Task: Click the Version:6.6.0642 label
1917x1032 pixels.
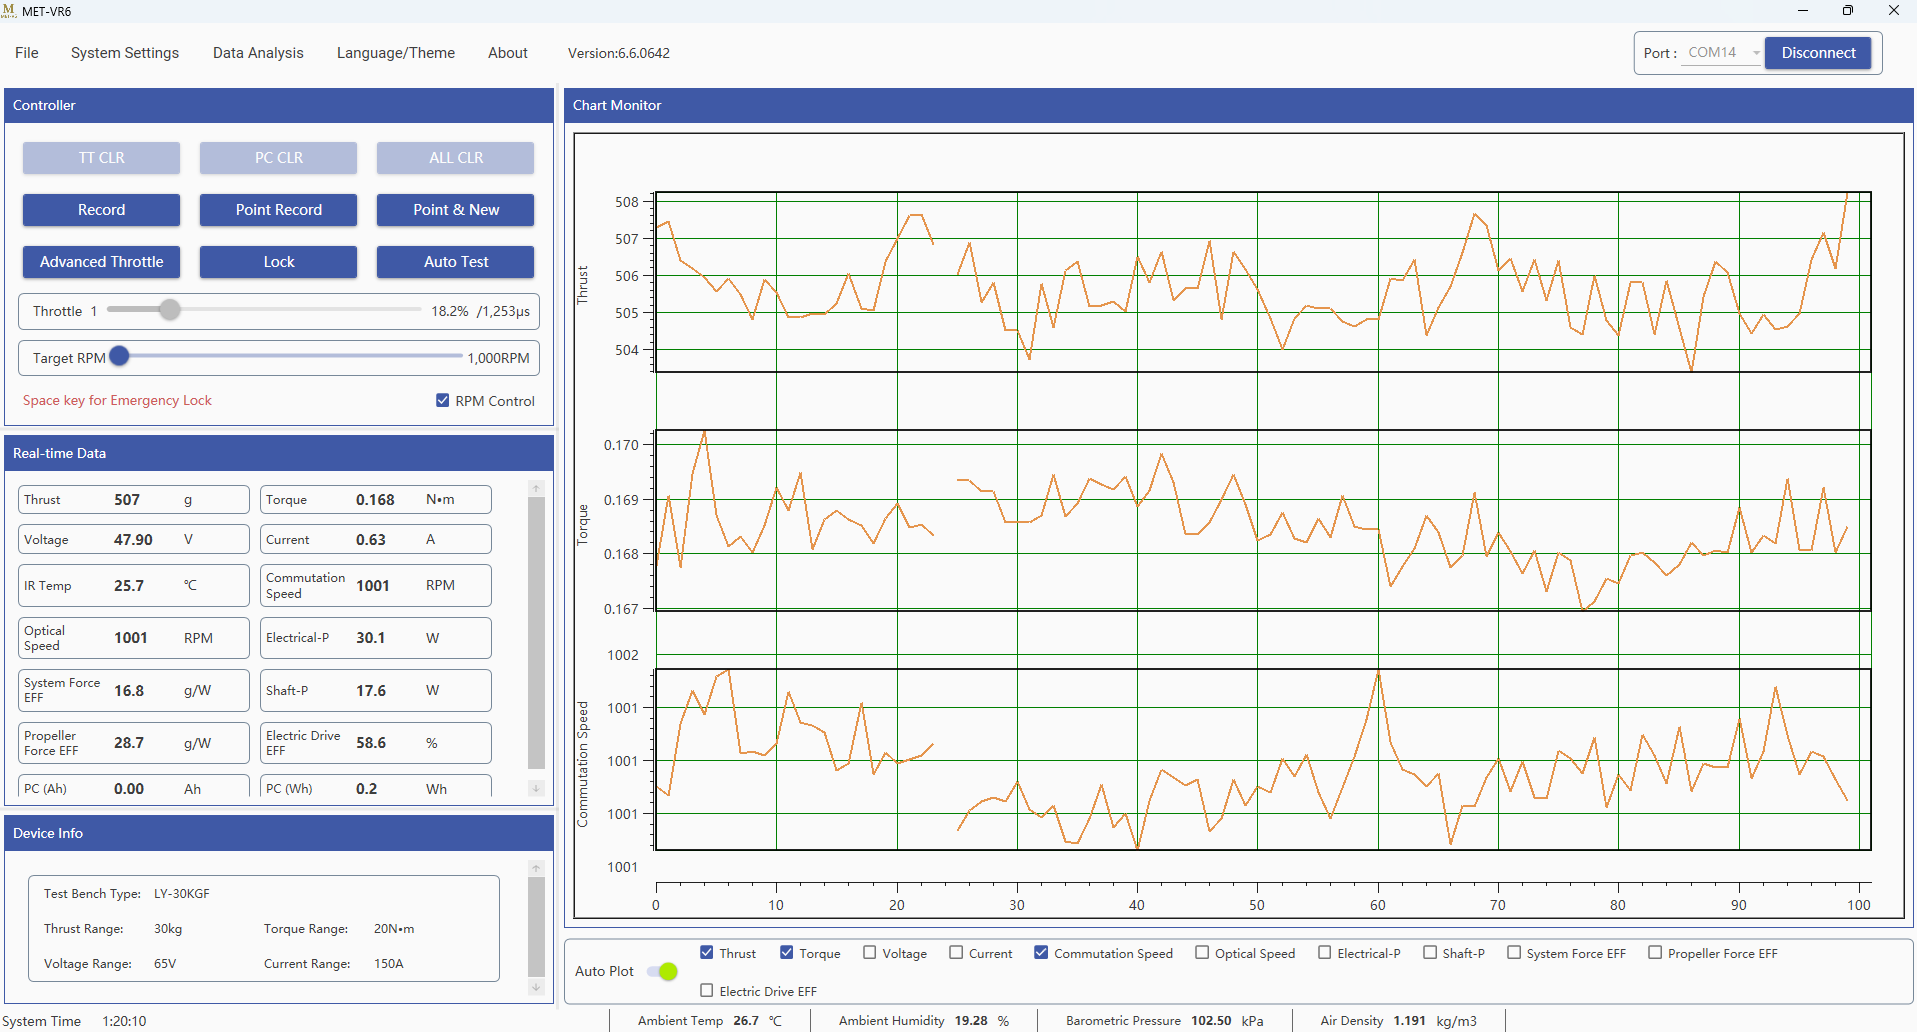Action: (x=619, y=53)
